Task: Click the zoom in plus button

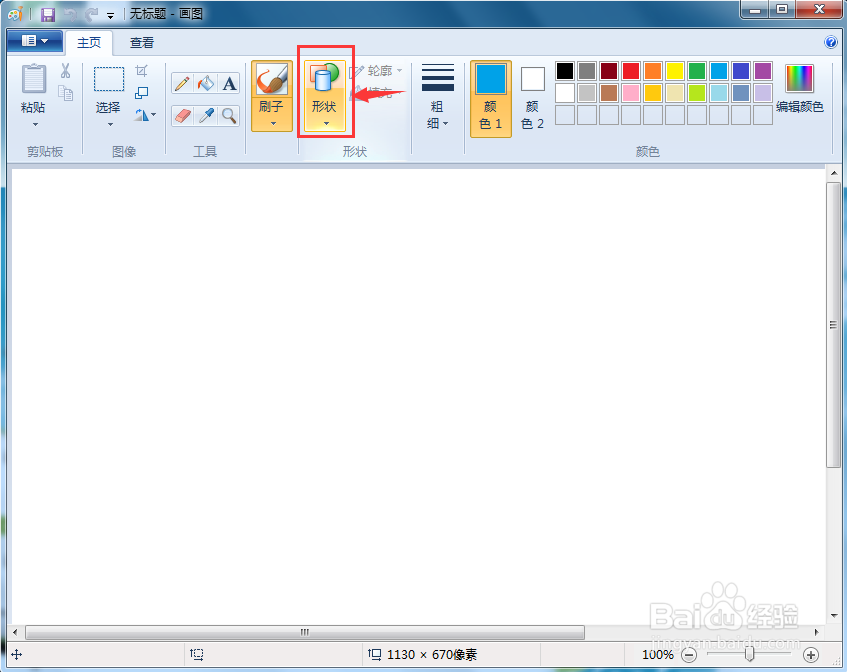Action: (810, 655)
